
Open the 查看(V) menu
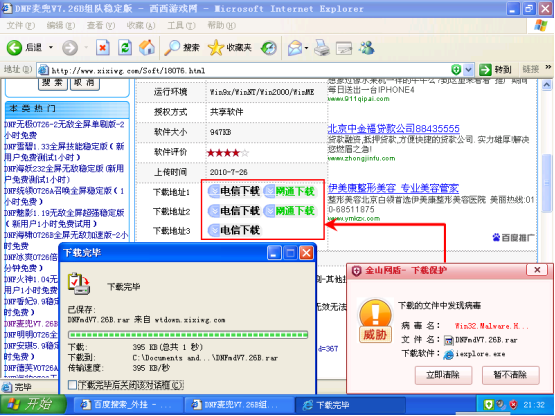coord(101,25)
